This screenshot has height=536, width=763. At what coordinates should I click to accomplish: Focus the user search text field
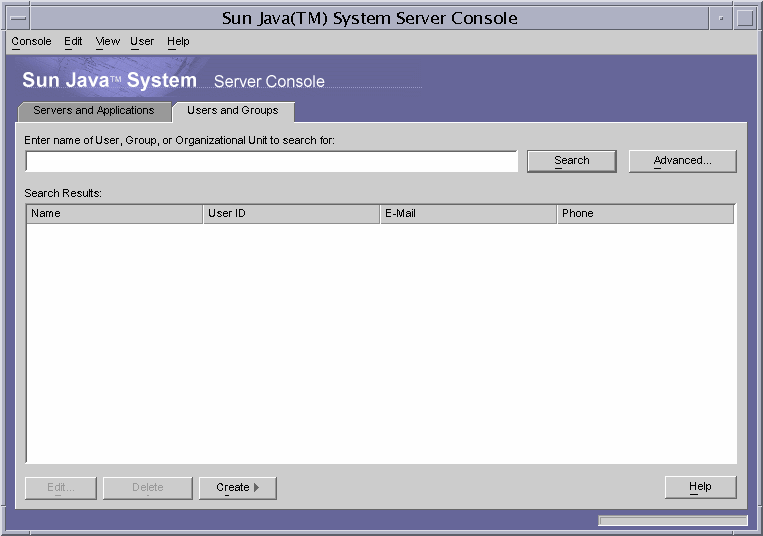(272, 161)
